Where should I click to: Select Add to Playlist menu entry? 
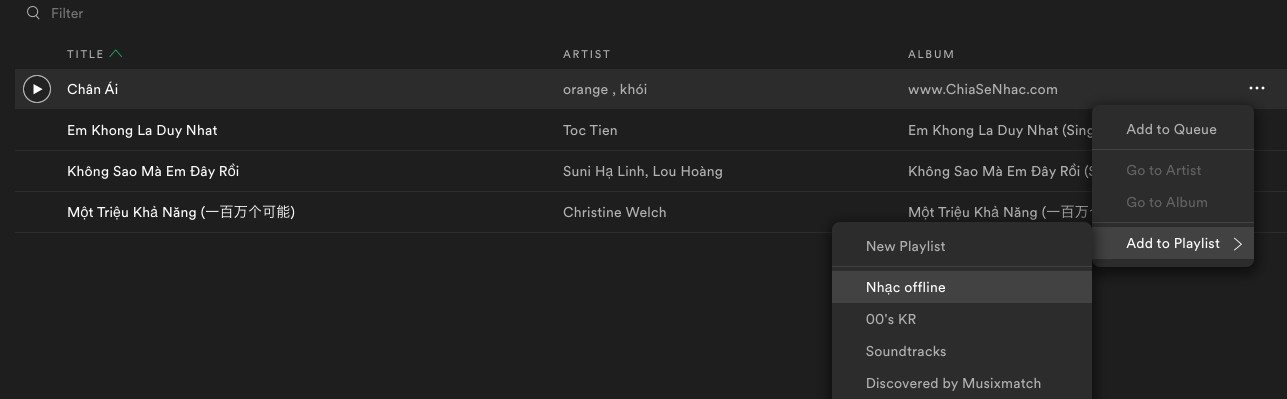click(1172, 243)
